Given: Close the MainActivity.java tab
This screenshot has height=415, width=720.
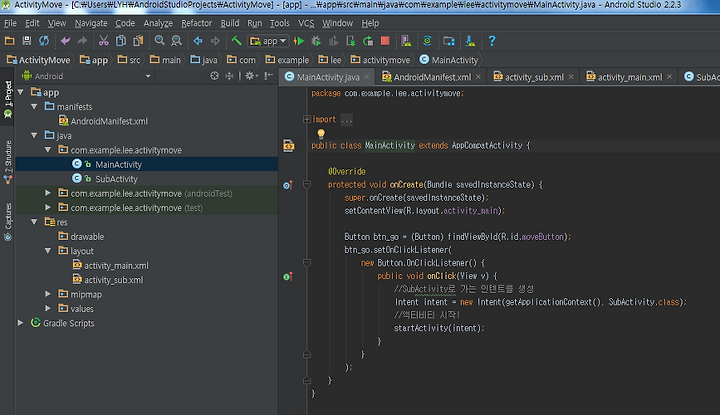Looking at the screenshot, I should click(x=367, y=77).
